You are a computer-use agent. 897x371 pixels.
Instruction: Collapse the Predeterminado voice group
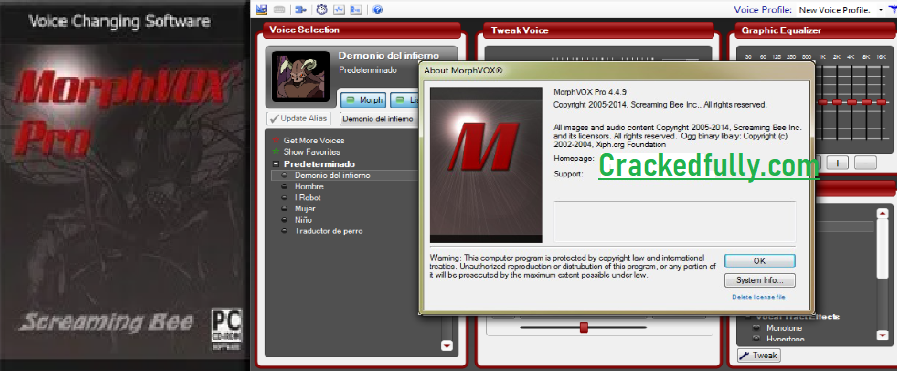[276, 164]
